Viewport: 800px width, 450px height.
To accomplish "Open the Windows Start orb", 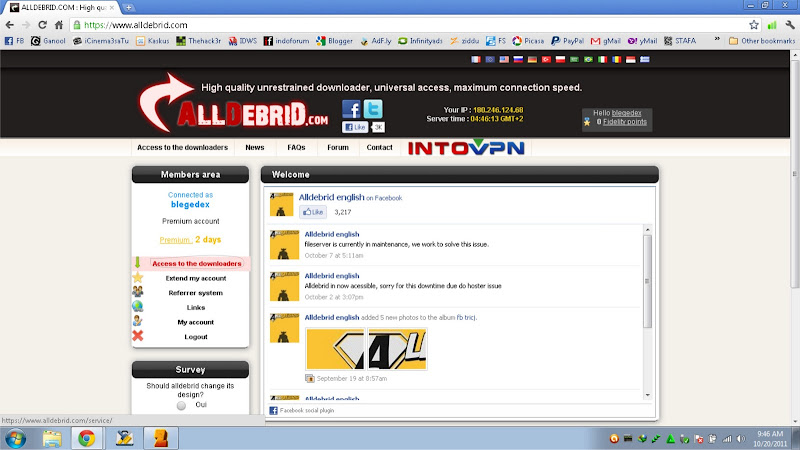I will point(15,438).
